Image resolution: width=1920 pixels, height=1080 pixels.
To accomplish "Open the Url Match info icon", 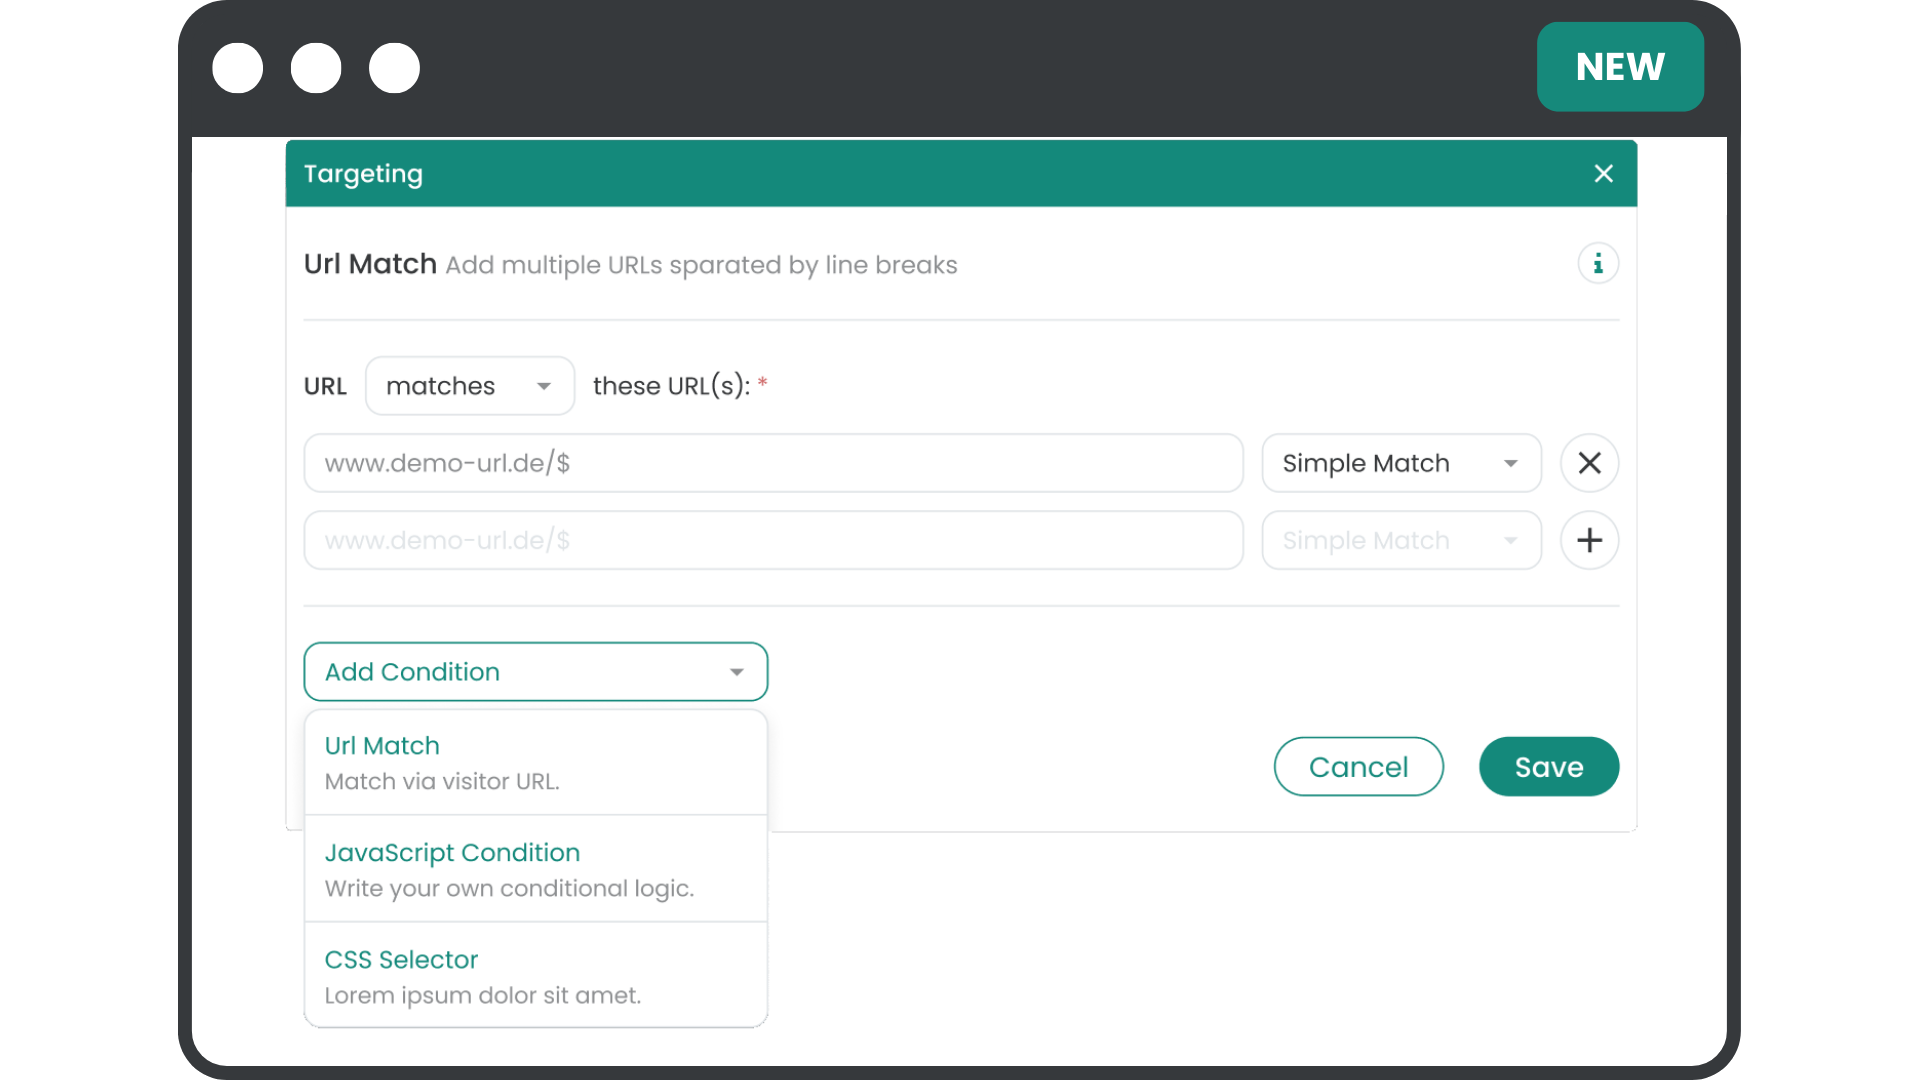I will pyautogui.click(x=1598, y=264).
